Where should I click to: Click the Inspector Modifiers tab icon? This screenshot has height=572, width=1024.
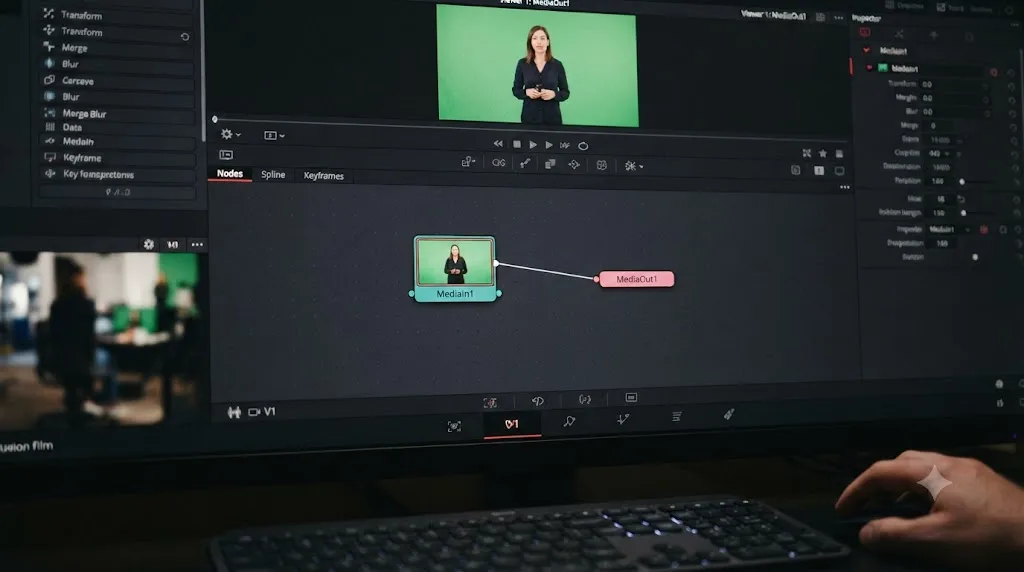(x=899, y=34)
